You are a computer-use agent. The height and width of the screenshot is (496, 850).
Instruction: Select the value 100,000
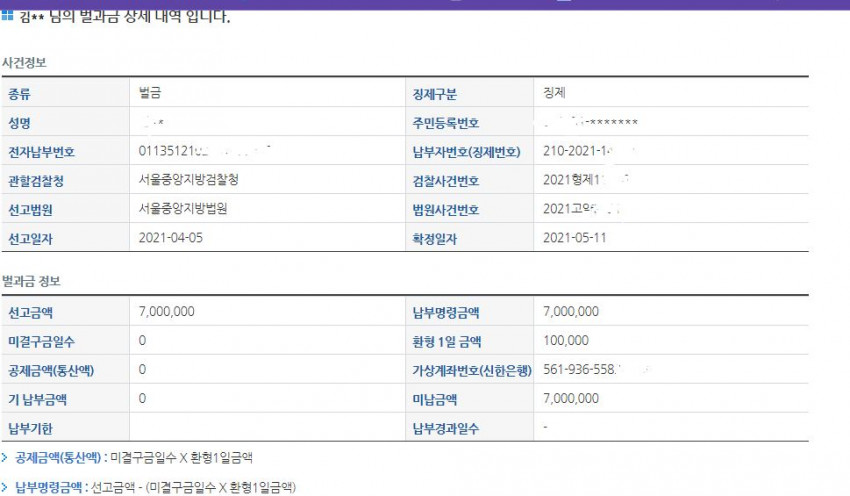tap(566, 340)
